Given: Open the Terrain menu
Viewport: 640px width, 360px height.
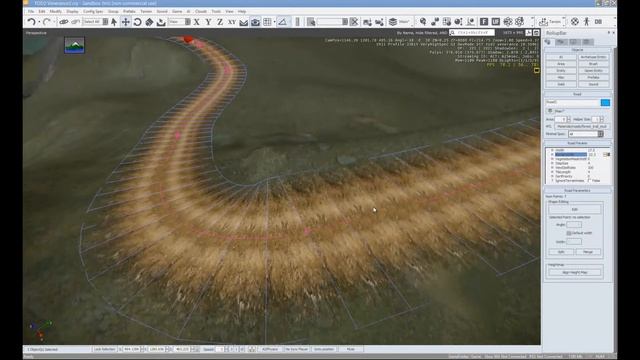Looking at the screenshot, I should (x=146, y=11).
